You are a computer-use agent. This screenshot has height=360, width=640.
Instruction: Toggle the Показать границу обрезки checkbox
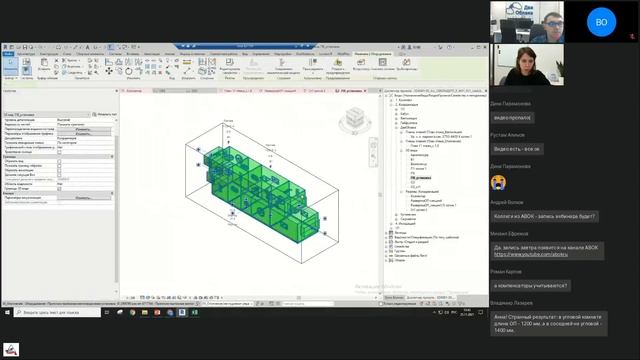coord(59,166)
